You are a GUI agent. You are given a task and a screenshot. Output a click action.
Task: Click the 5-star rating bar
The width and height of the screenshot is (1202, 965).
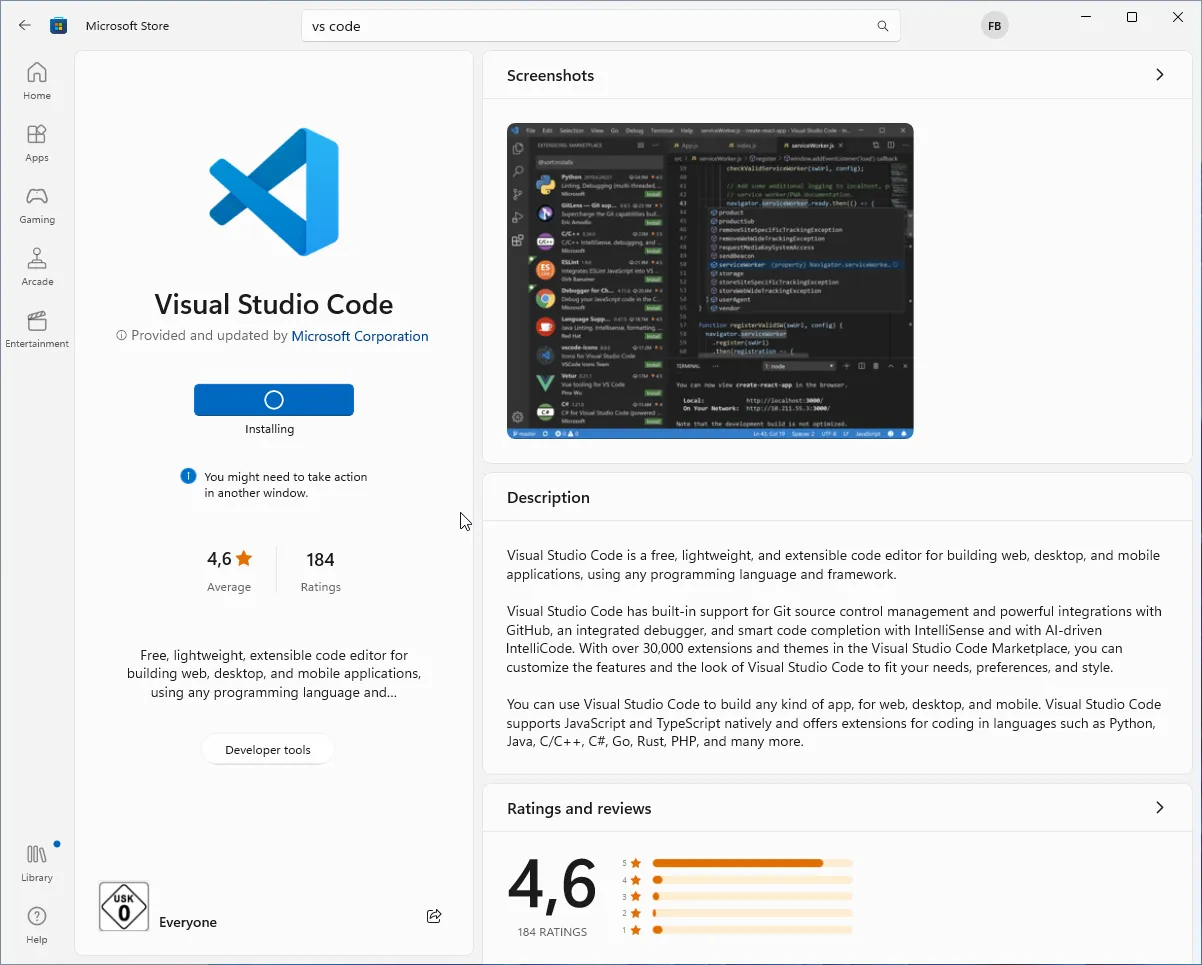(x=752, y=861)
